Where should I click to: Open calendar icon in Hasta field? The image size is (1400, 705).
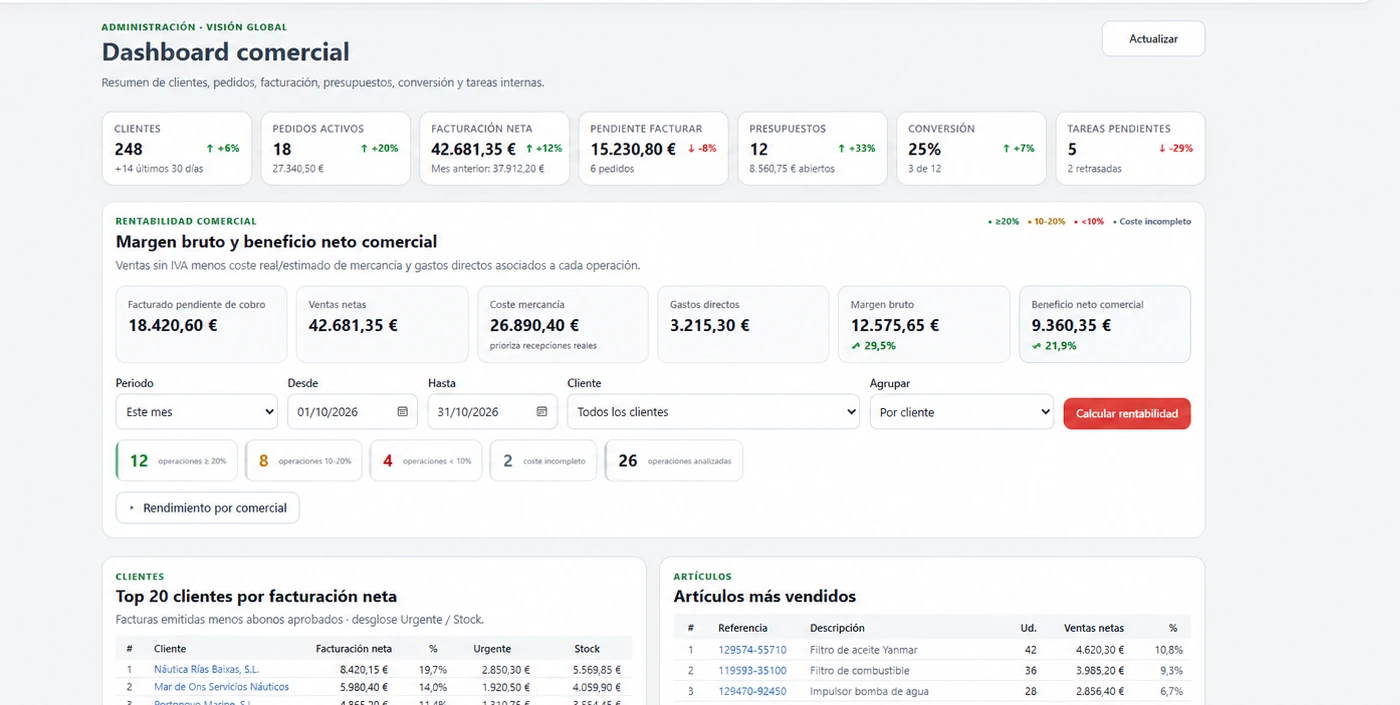coord(542,412)
